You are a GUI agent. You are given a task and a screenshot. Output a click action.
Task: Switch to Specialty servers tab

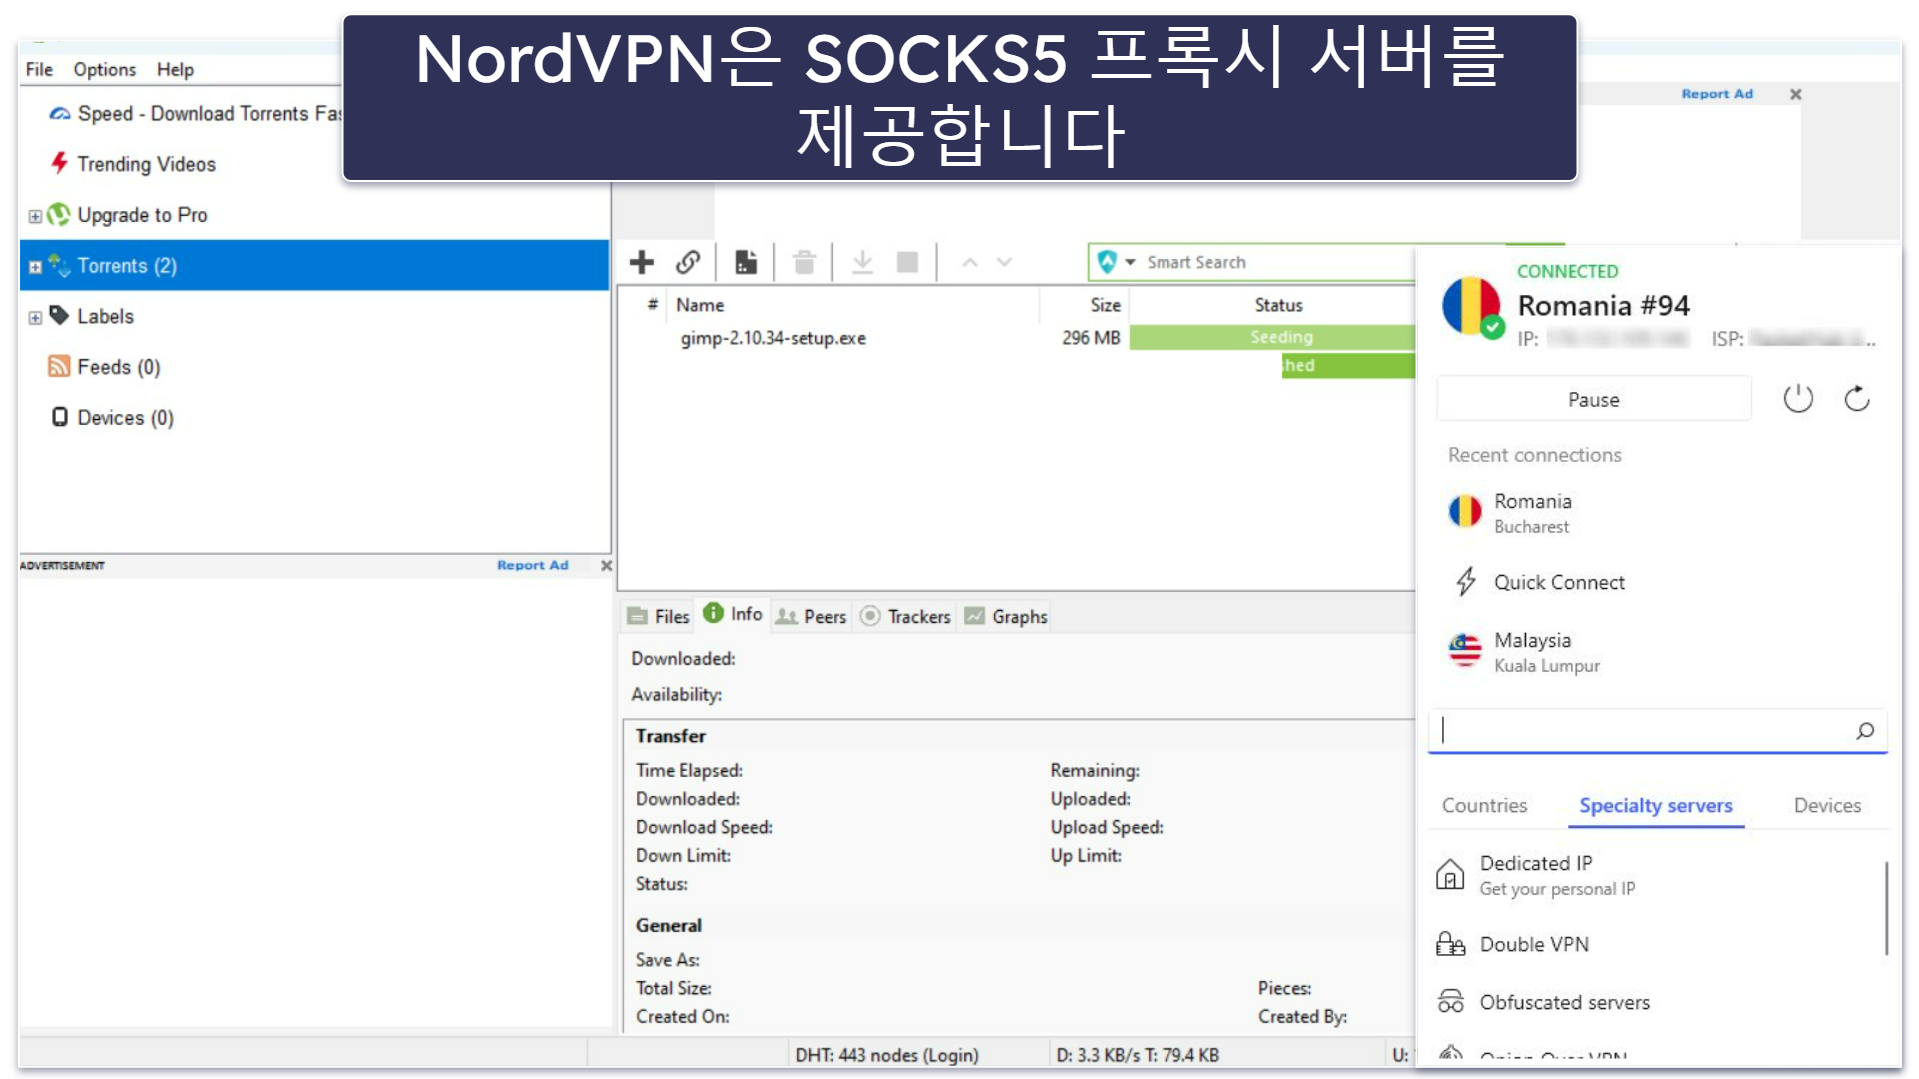click(1655, 805)
